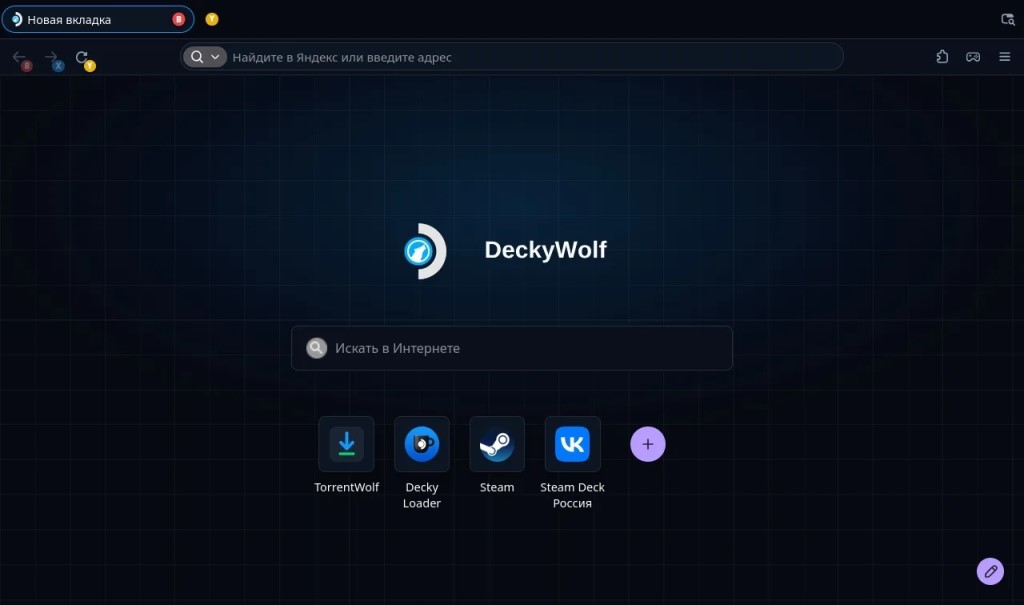Open the Decky Loader shortcut
Image resolution: width=1024 pixels, height=605 pixels.
(x=422, y=444)
